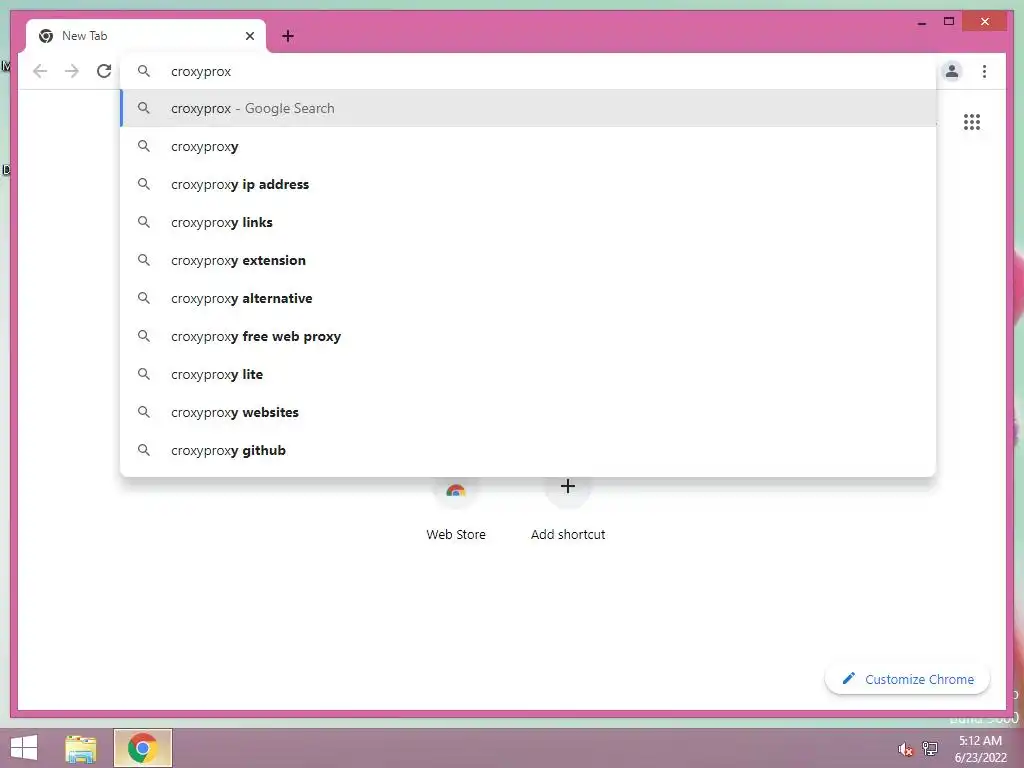Select croxyproxy extension suggestion
The height and width of the screenshot is (768, 1024).
tap(528, 260)
